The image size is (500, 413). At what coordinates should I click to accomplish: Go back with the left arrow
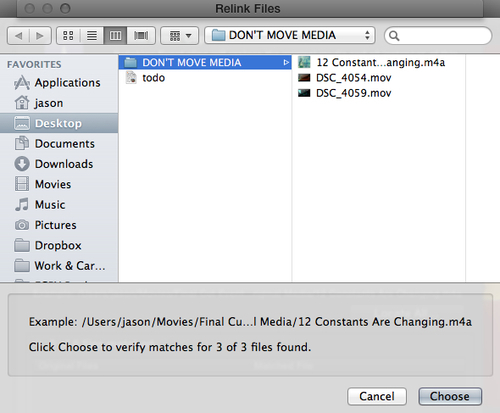(18, 35)
